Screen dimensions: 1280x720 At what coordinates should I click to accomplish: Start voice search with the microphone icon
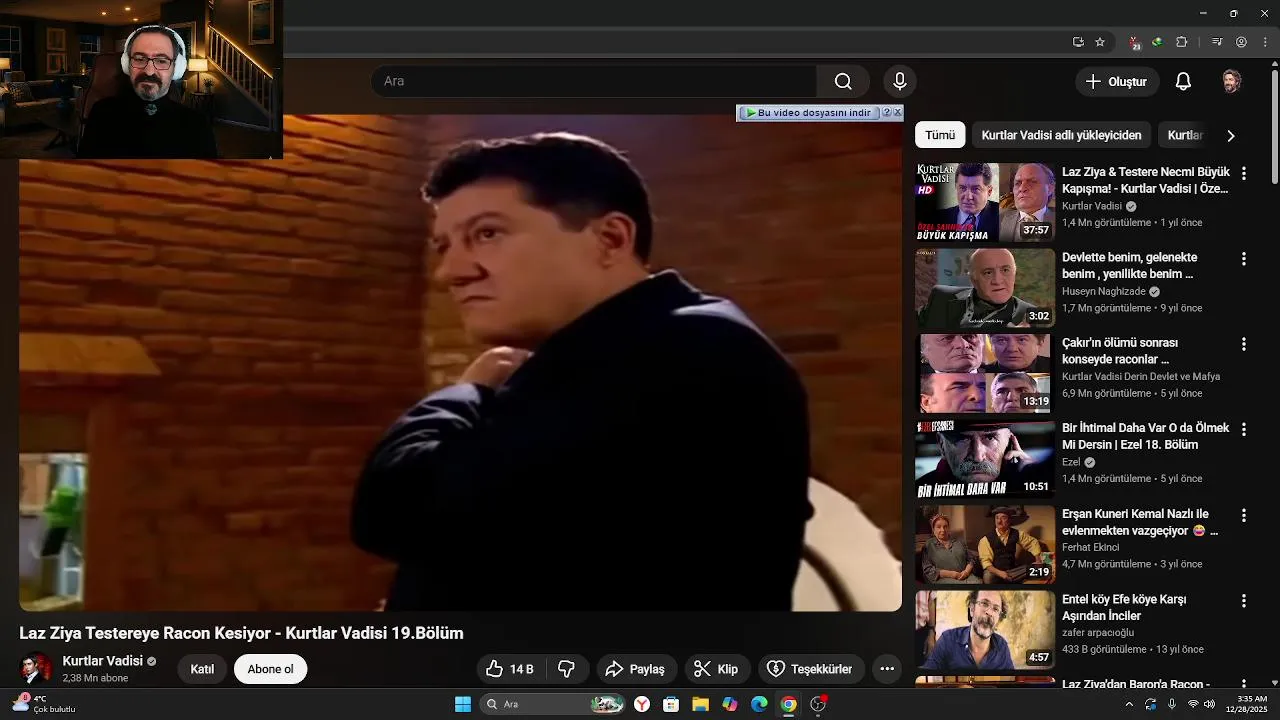[x=899, y=81]
